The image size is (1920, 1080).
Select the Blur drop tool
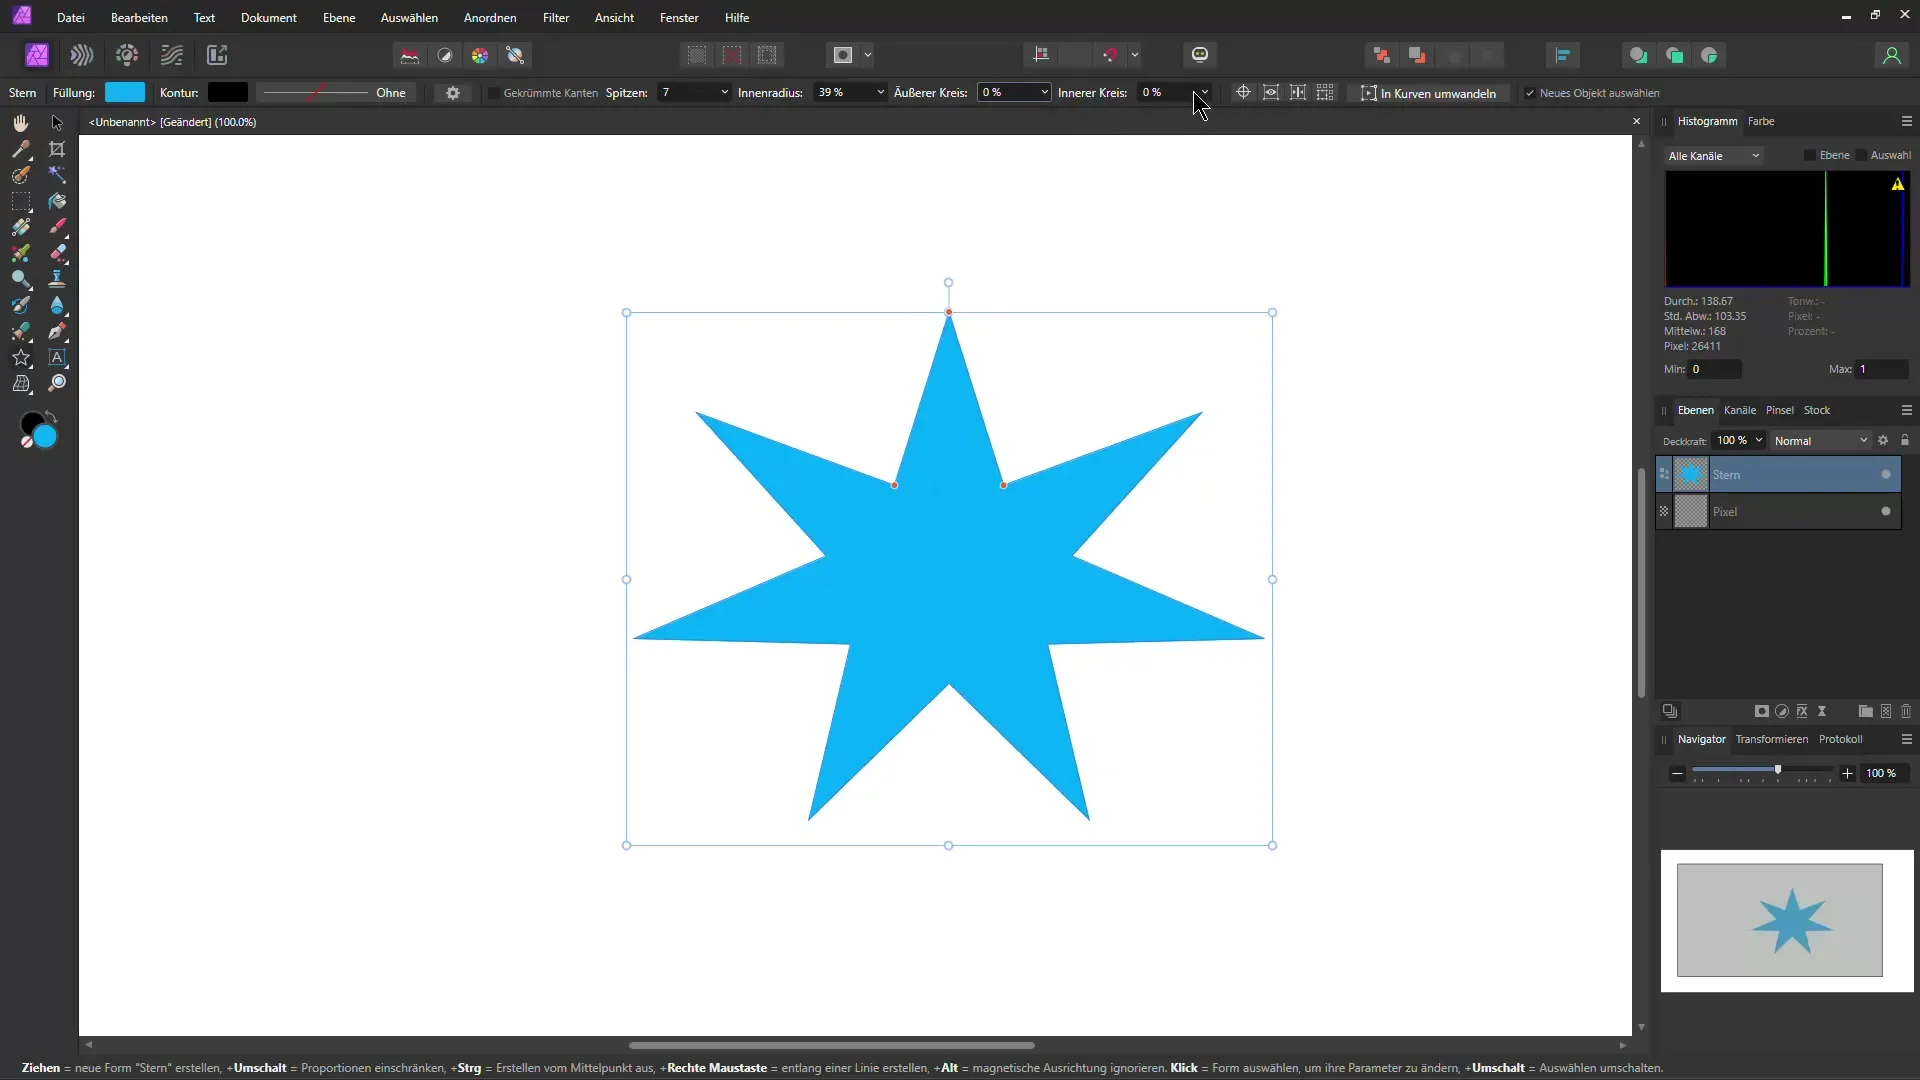(x=57, y=305)
